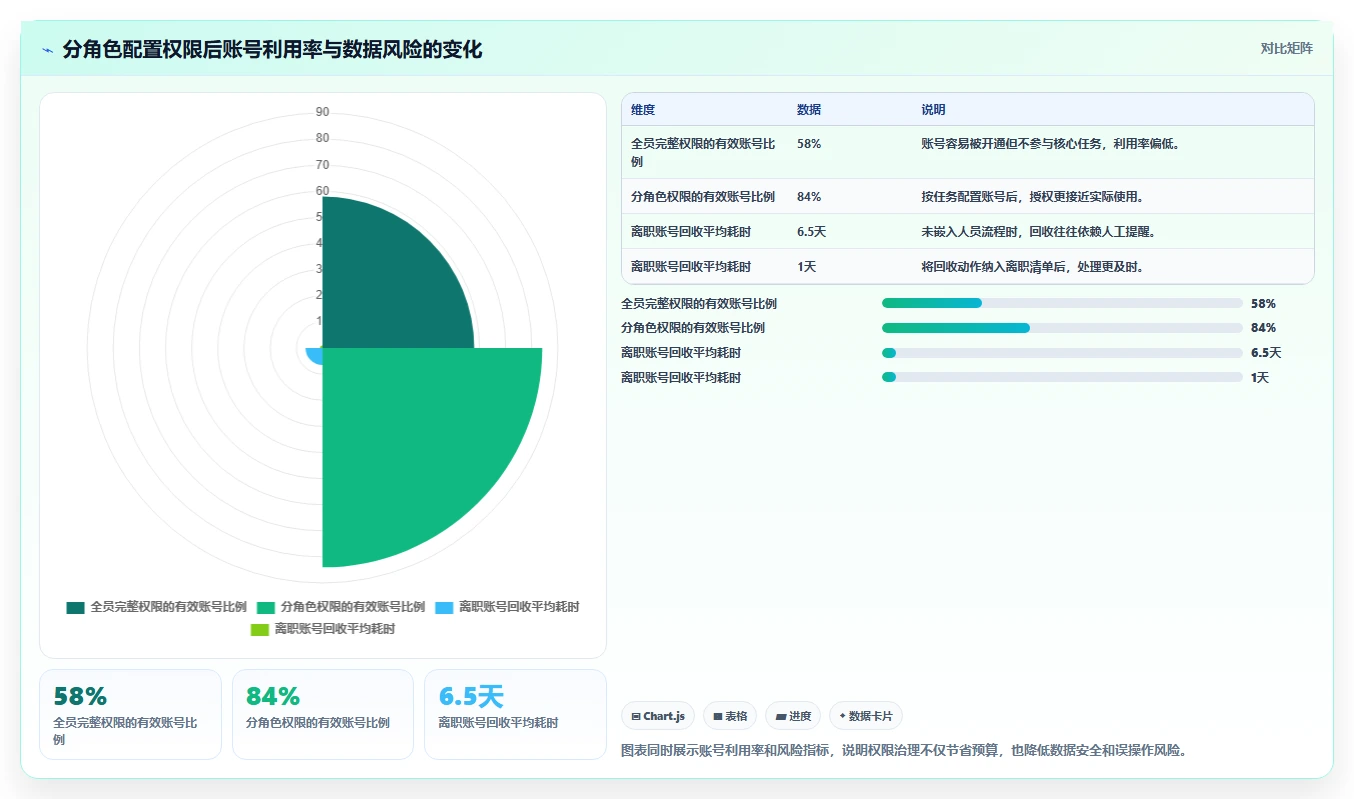This screenshot has height=799, width=1354.
Task: Click the lightning icon beside the dashboard title
Action: click(x=47, y=50)
